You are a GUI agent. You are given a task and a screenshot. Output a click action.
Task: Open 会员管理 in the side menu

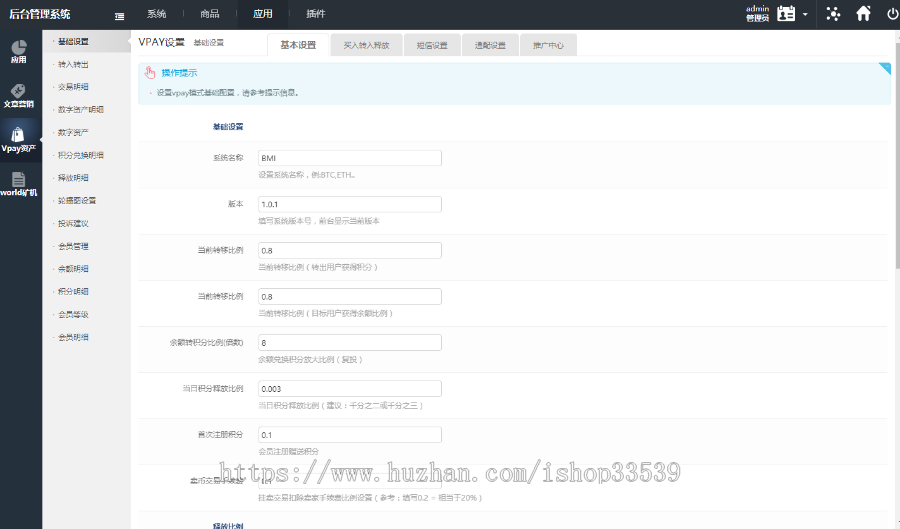[73, 246]
